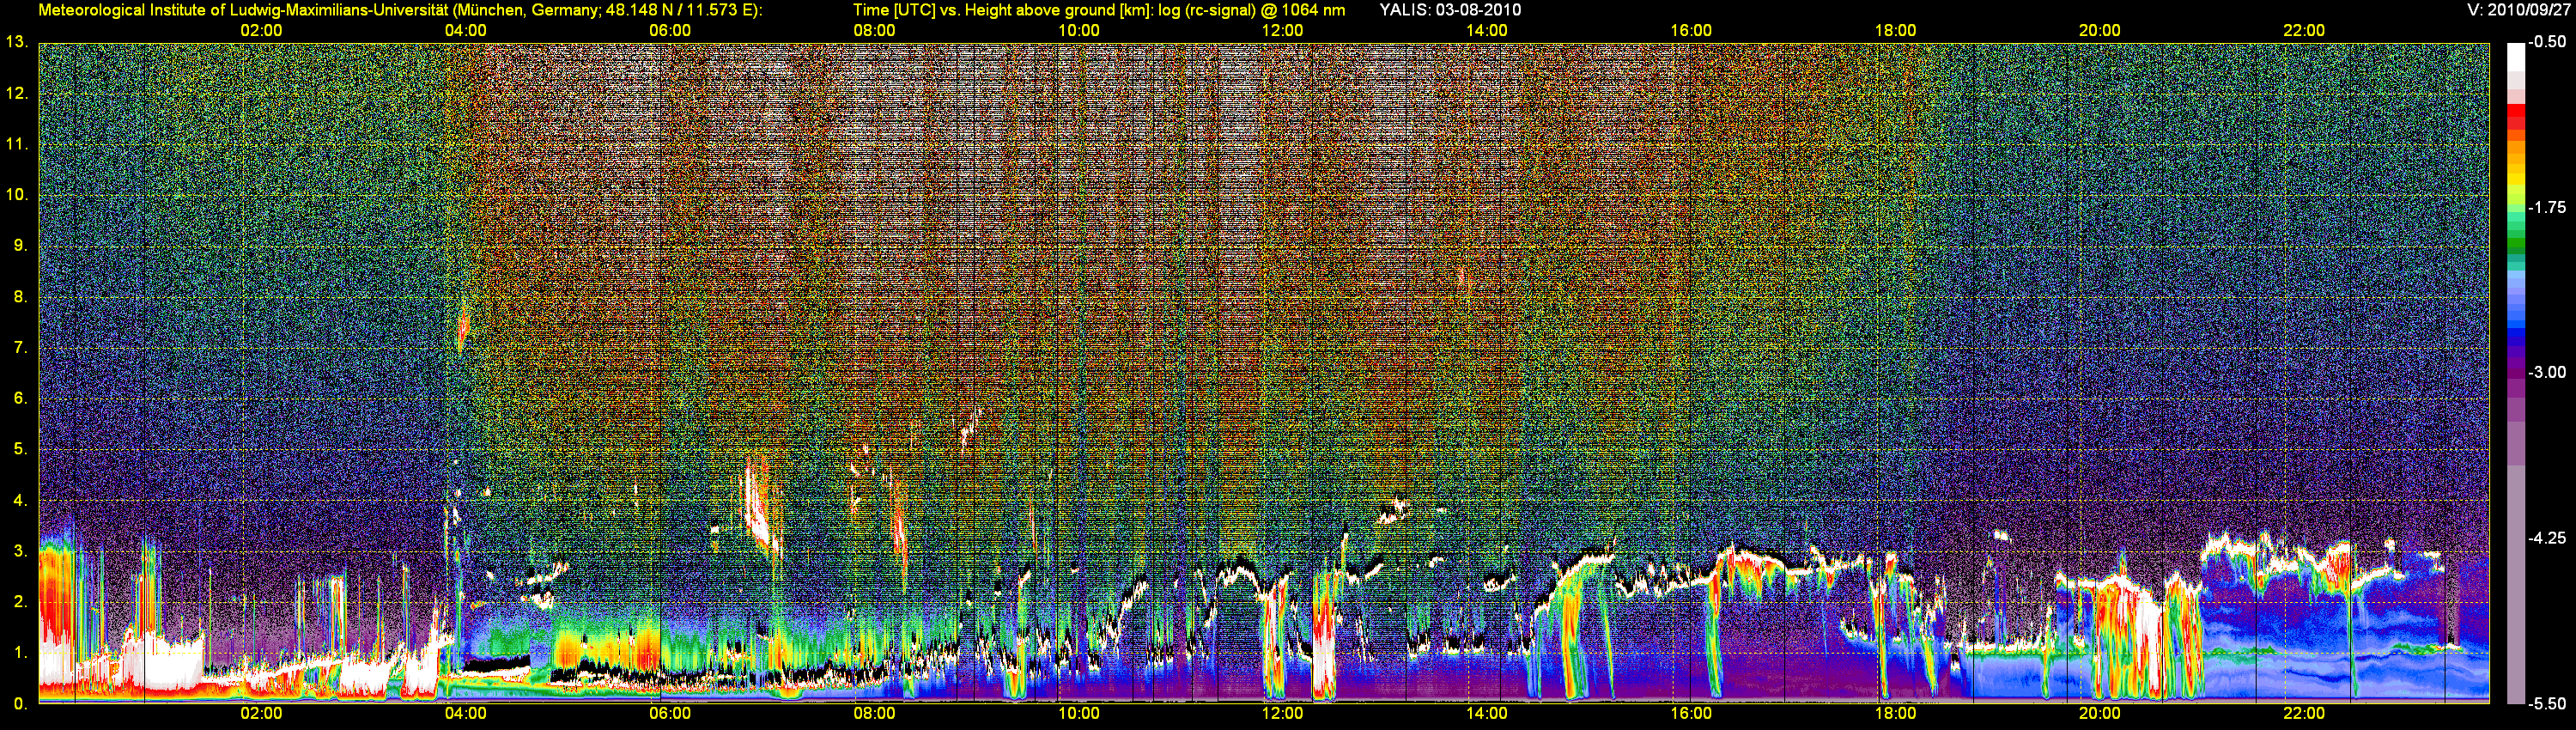Click the '4.' height axis label

click(x=20, y=500)
